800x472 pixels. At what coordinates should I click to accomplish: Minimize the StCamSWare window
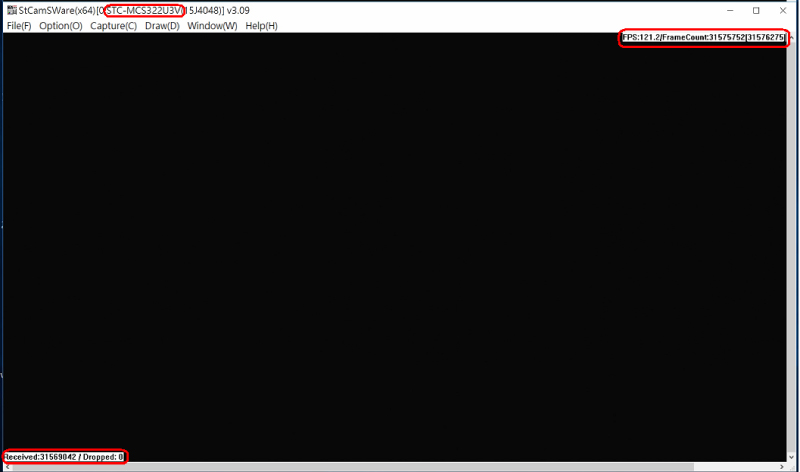click(728, 10)
